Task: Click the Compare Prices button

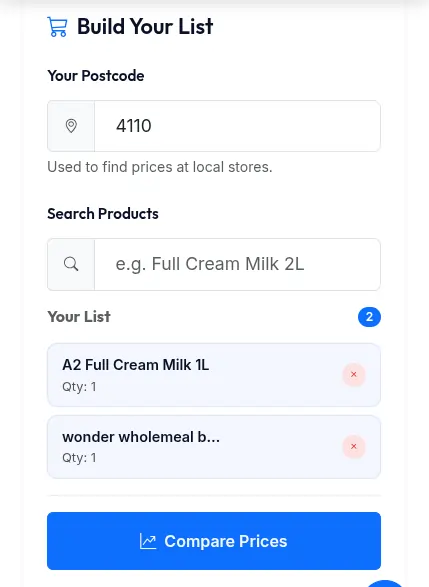Action: tap(214, 541)
